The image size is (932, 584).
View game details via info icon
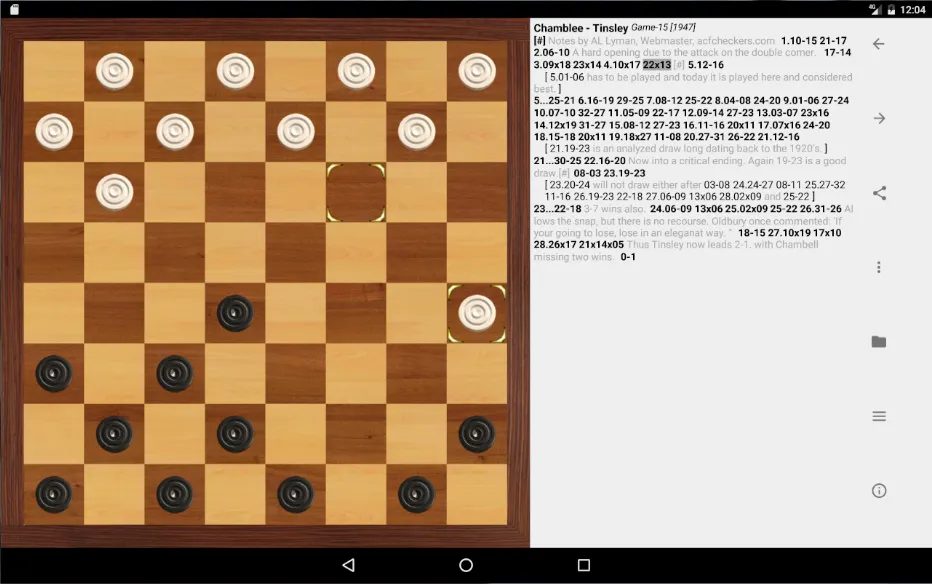point(879,491)
